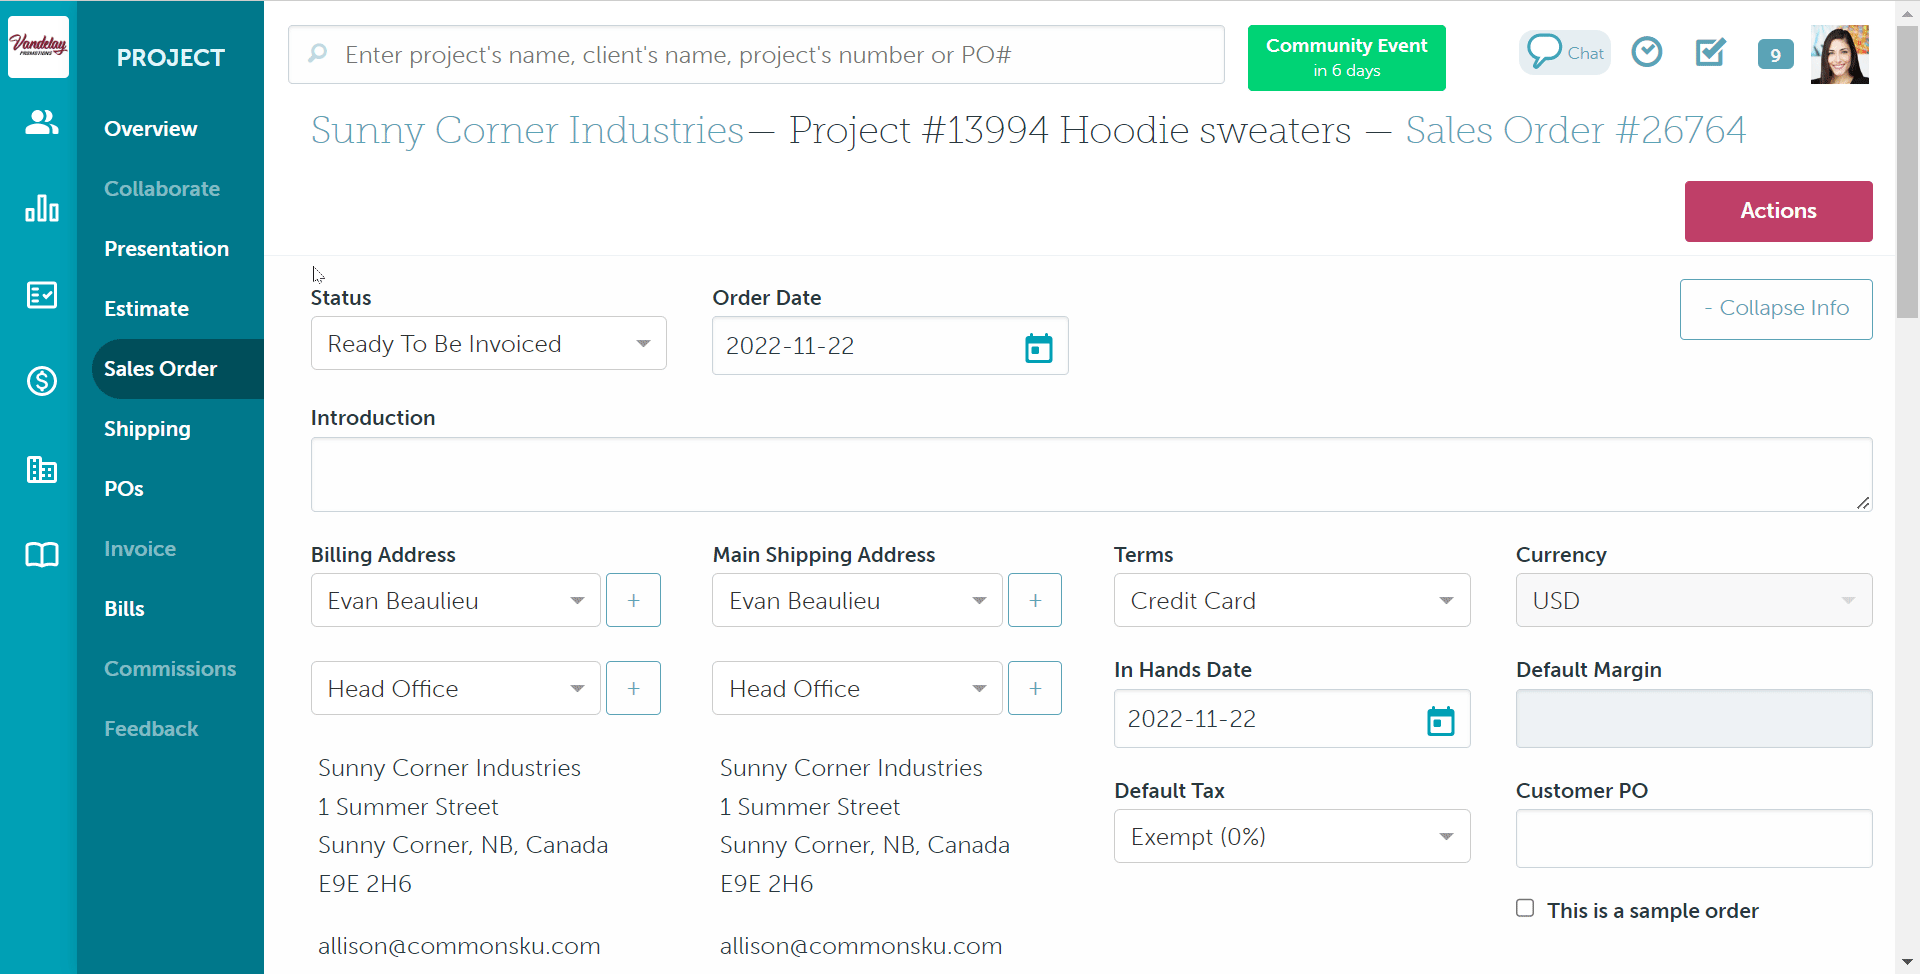Image resolution: width=1920 pixels, height=974 pixels.
Task: Click the dollar sign finance icon
Action: click(41, 381)
